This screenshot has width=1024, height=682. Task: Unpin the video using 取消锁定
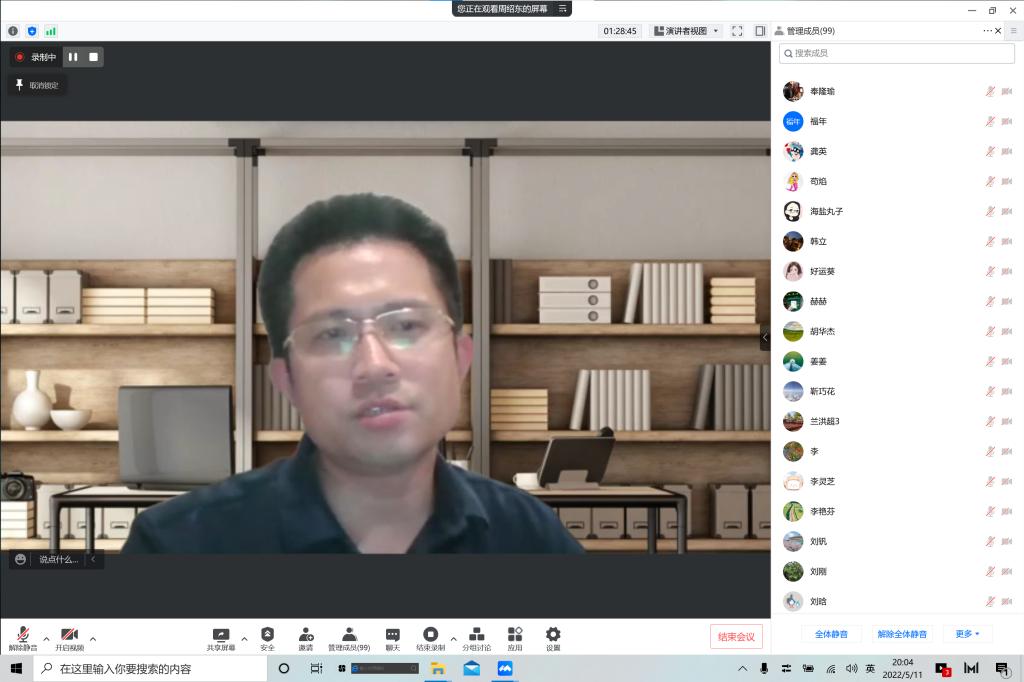click(37, 85)
